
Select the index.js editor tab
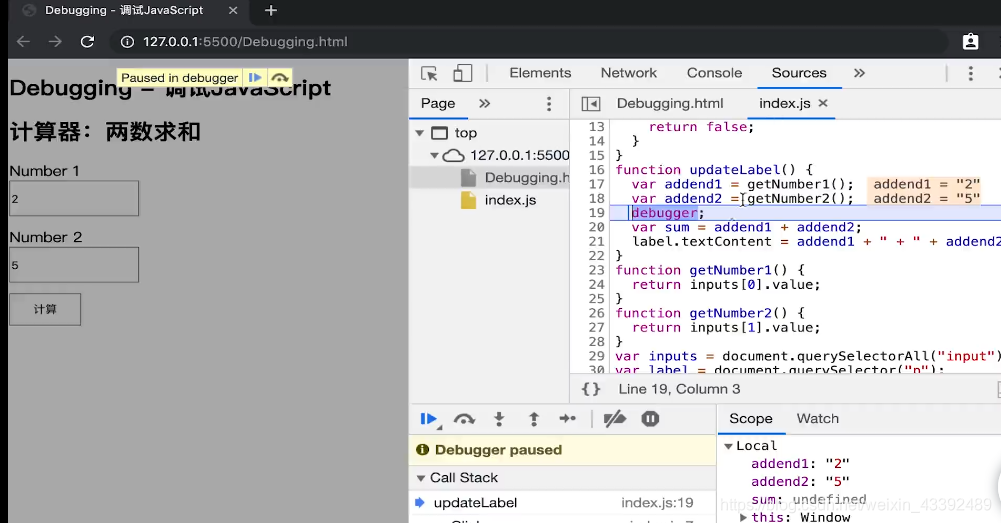[785, 103]
